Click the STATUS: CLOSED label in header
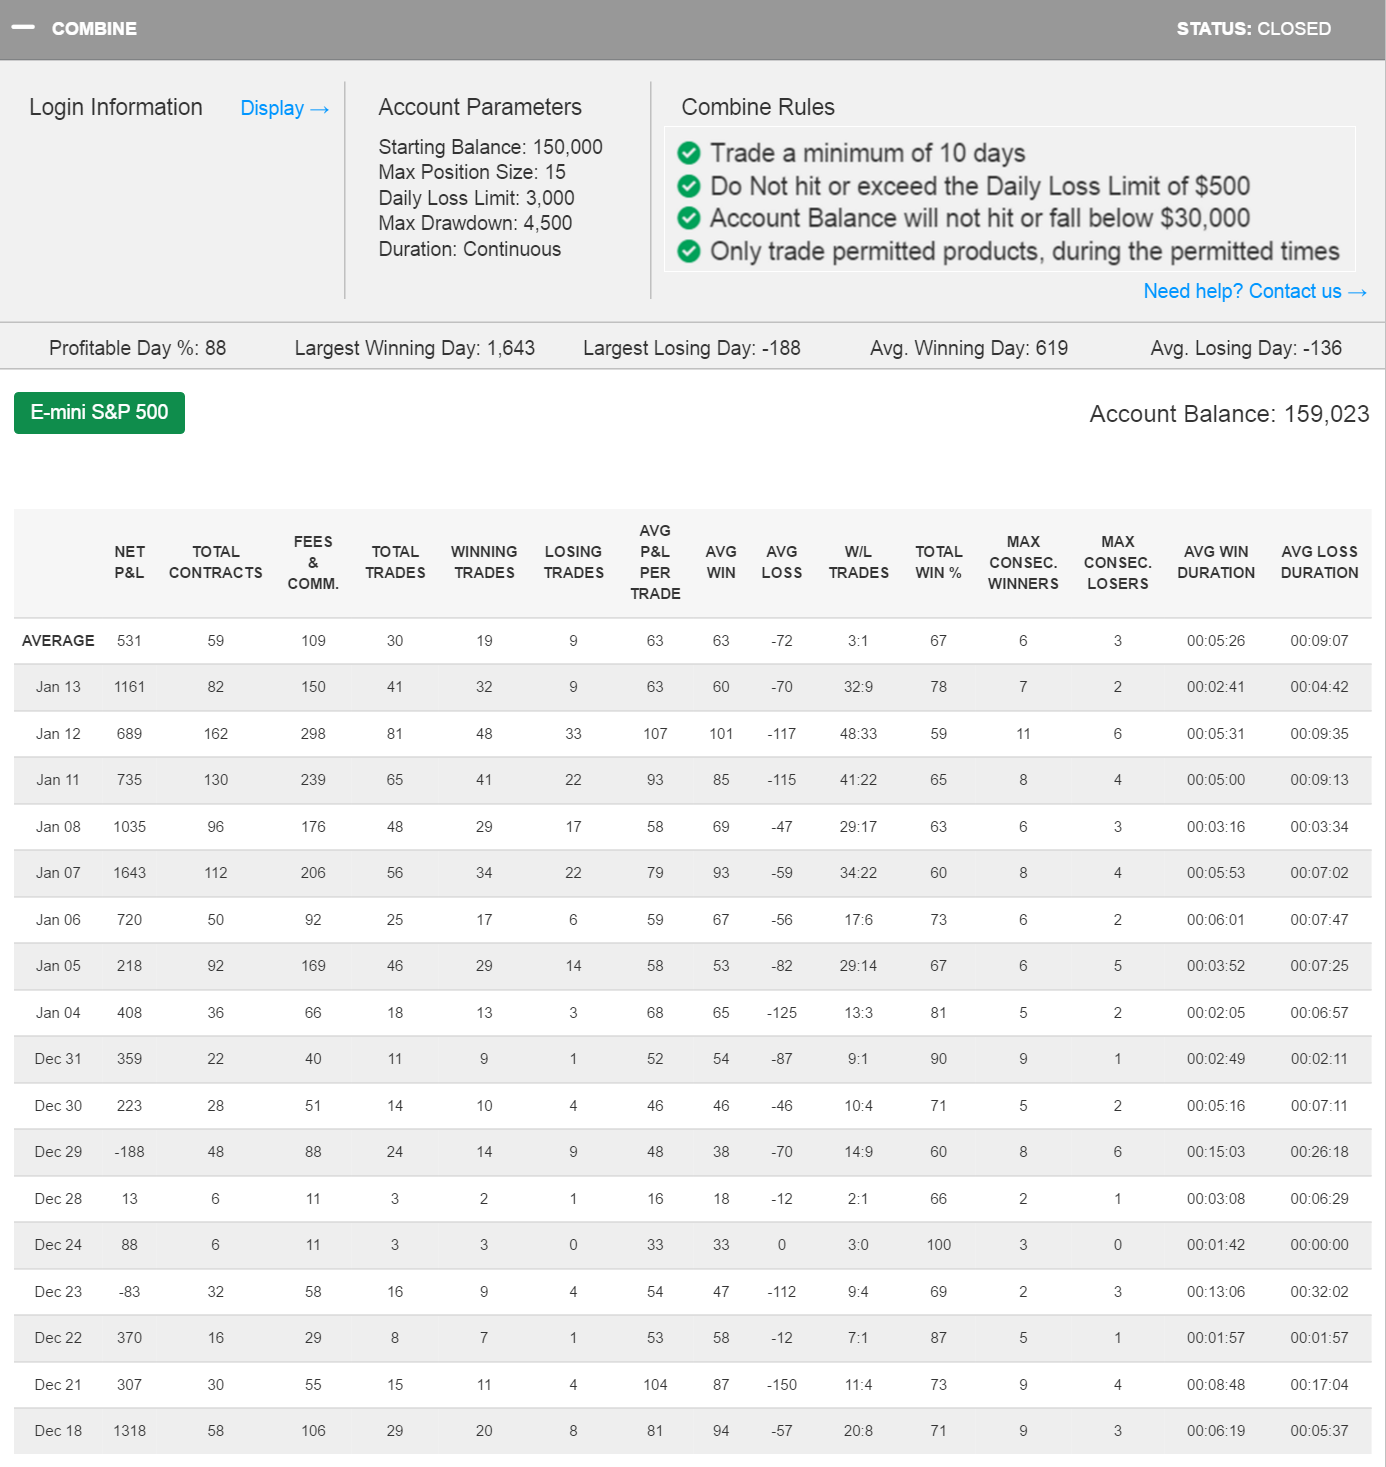 [1253, 29]
